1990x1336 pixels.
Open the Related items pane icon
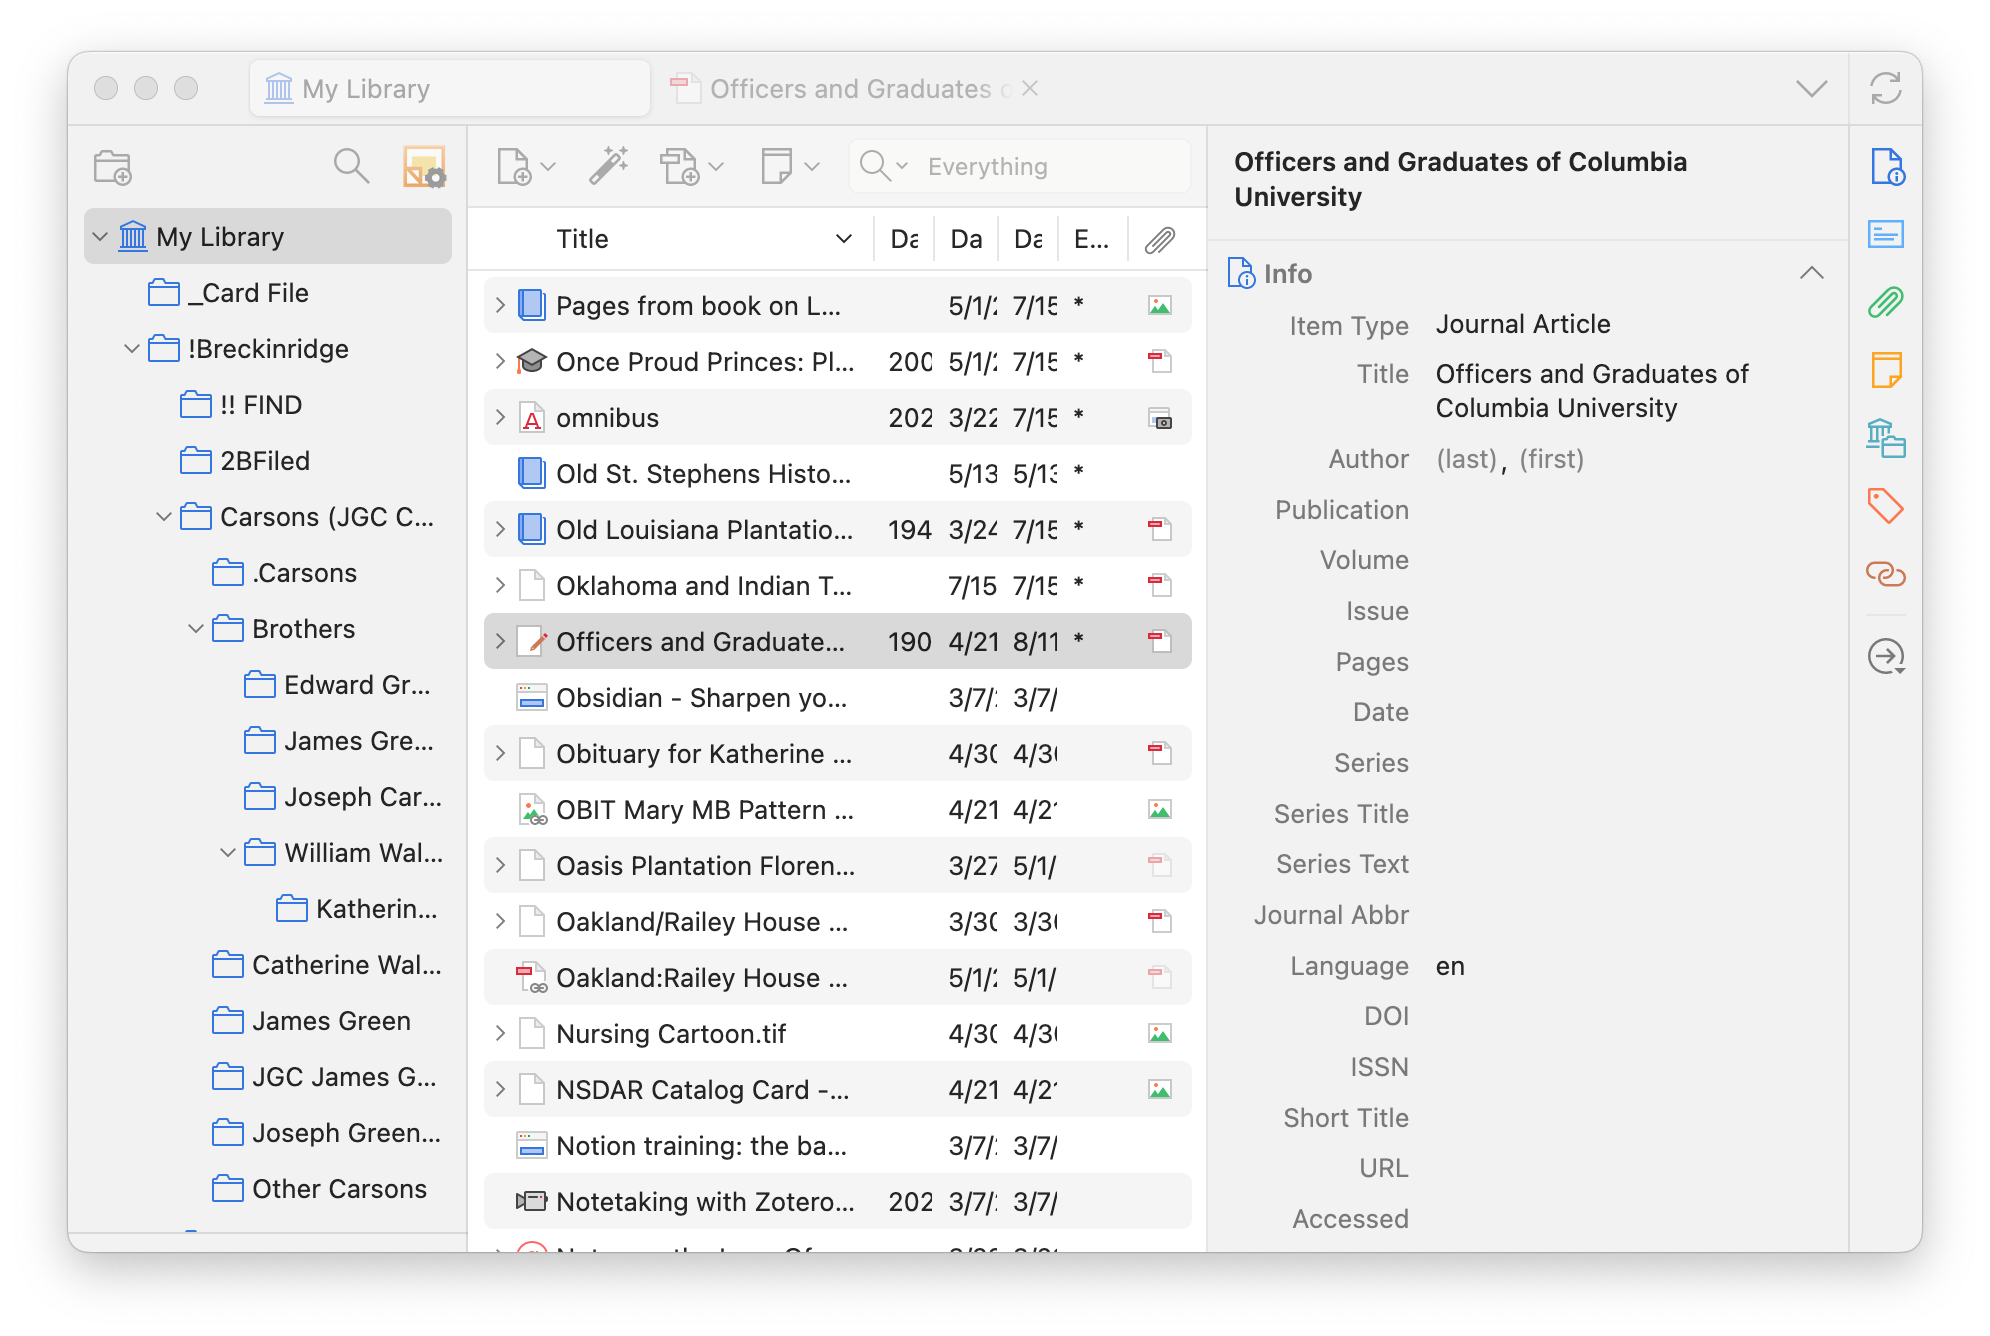coord(1885,574)
